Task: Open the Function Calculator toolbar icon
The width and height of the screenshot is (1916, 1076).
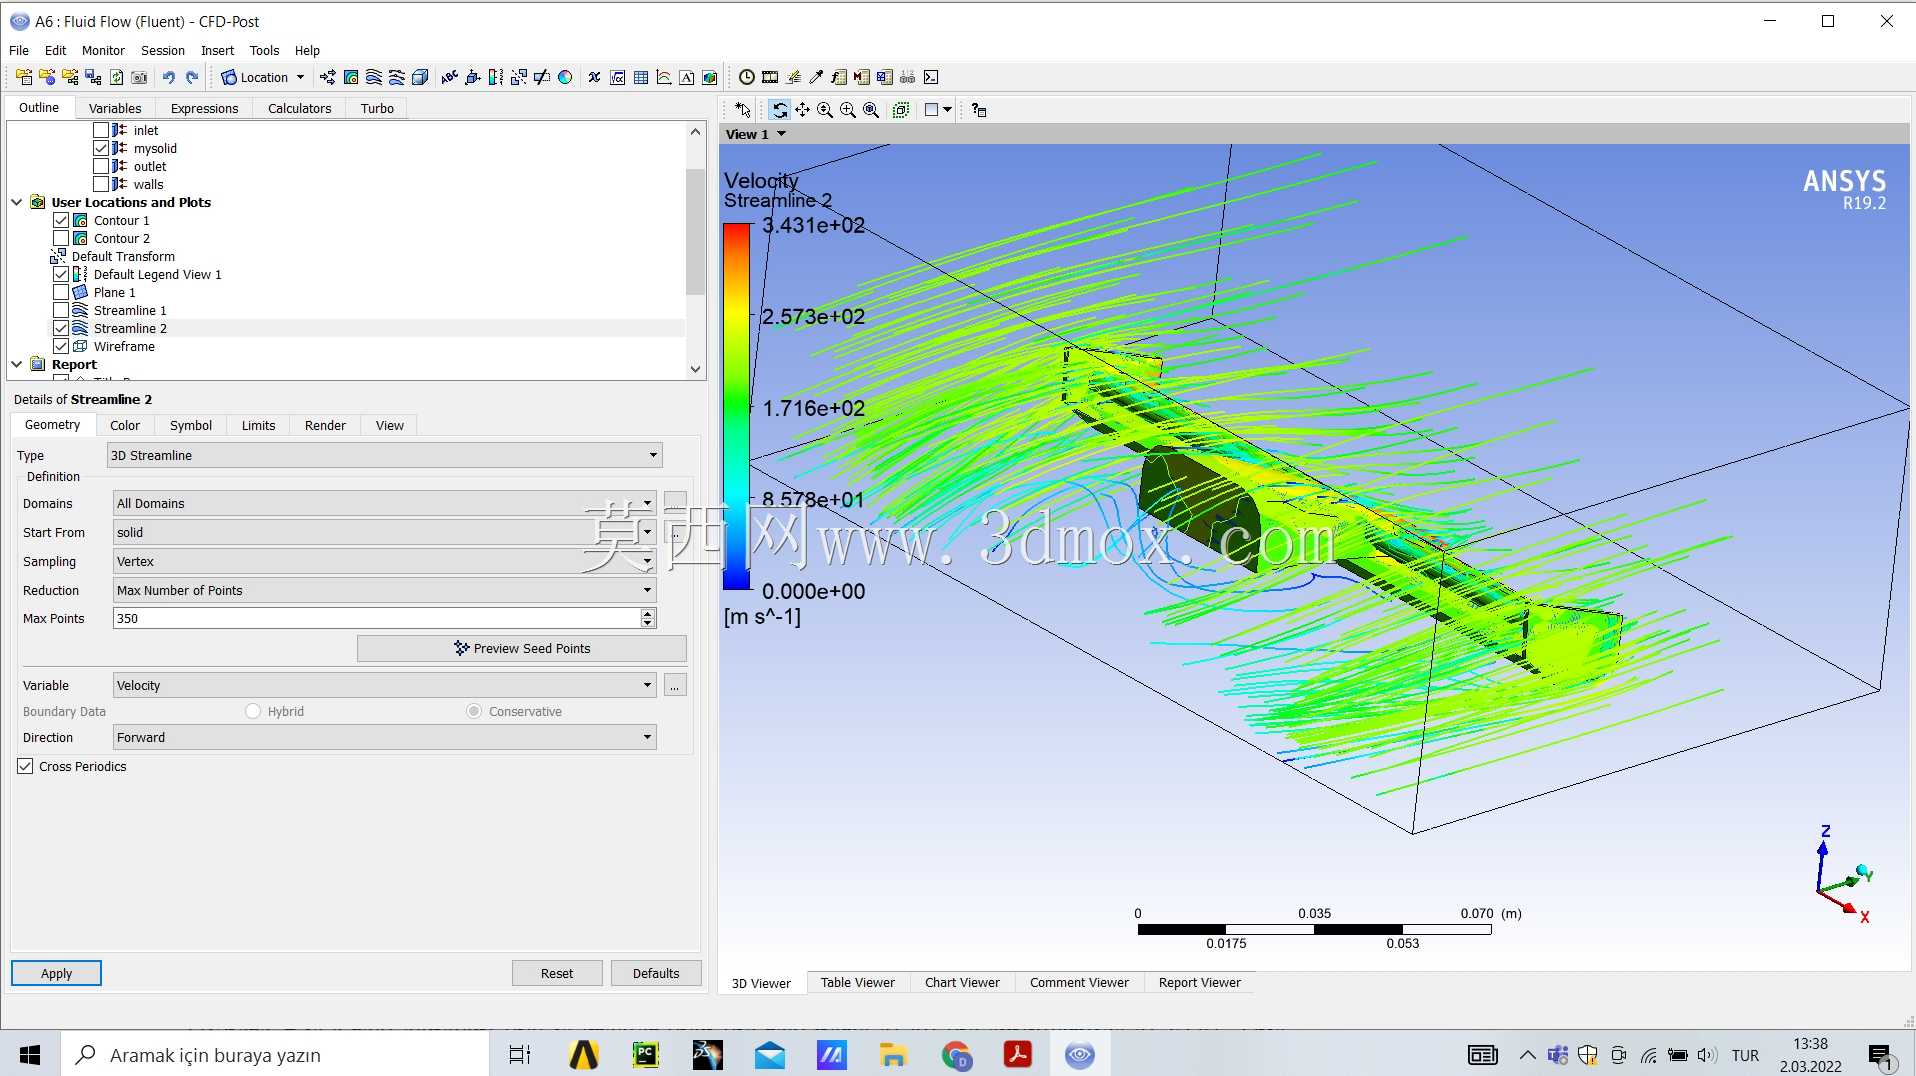Action: point(839,77)
